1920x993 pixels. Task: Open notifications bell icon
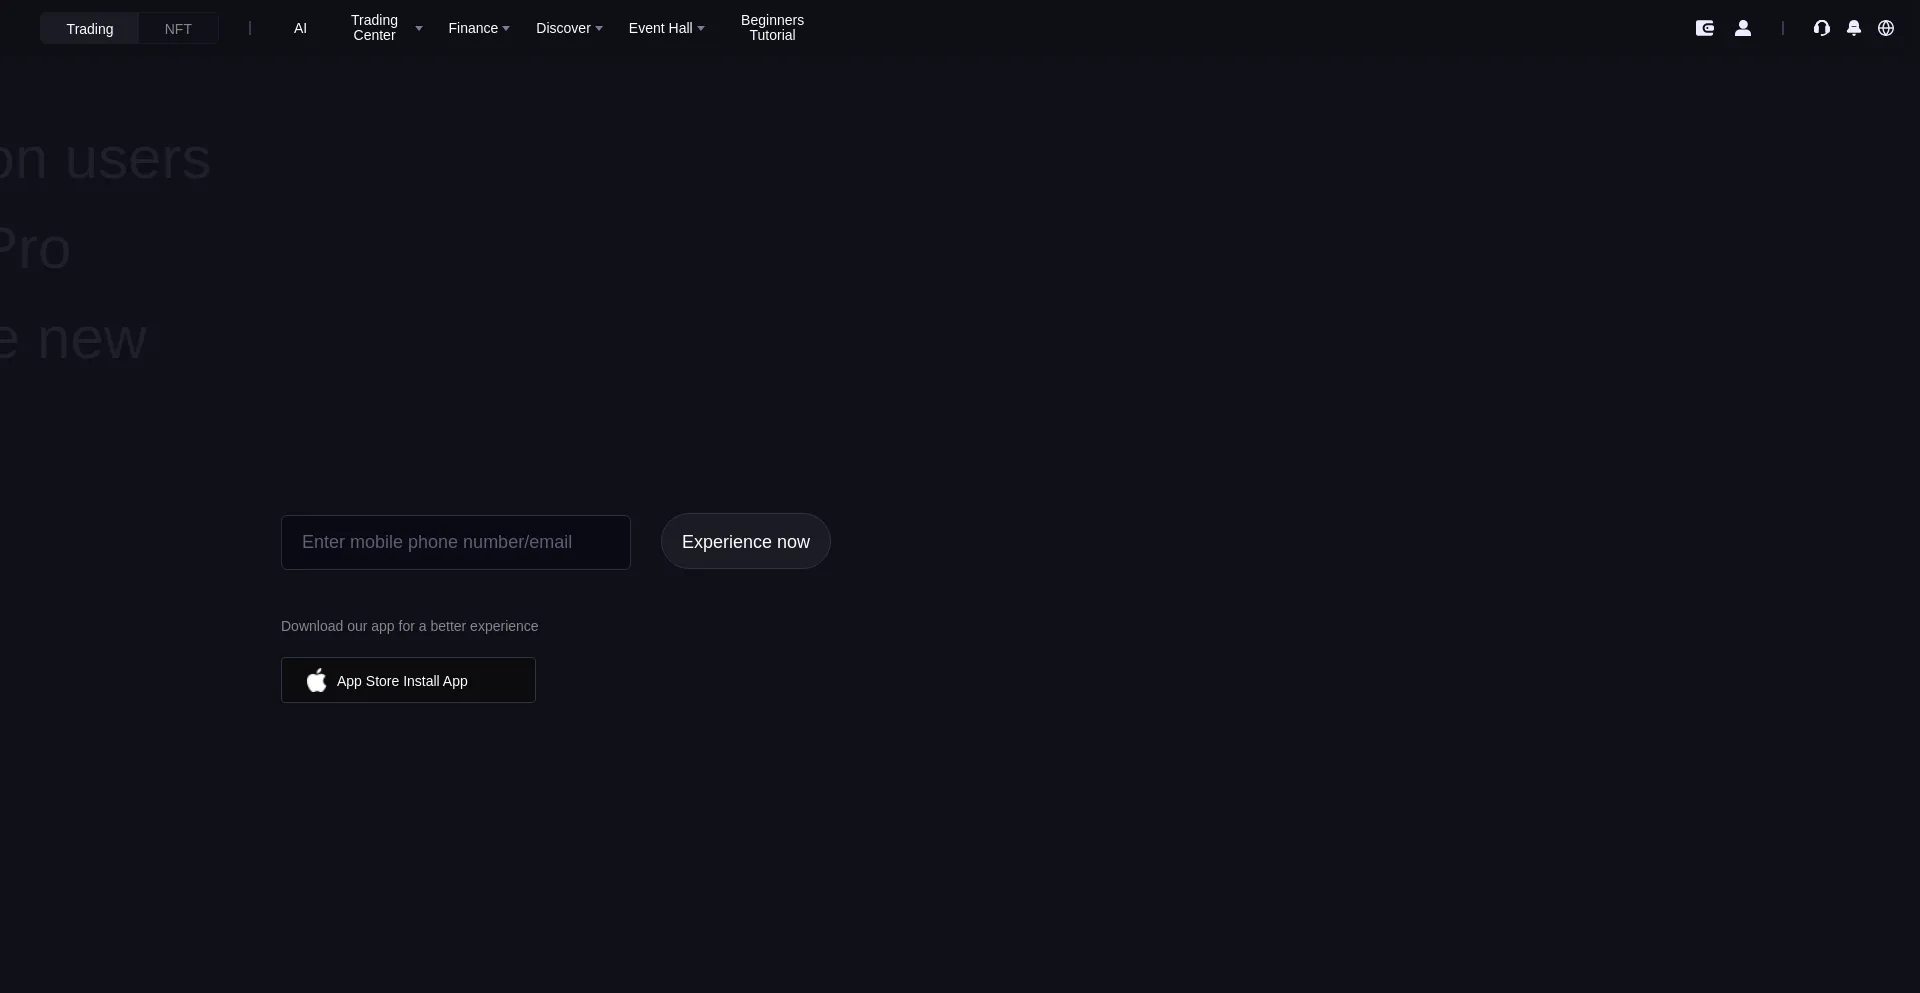pyautogui.click(x=1854, y=28)
